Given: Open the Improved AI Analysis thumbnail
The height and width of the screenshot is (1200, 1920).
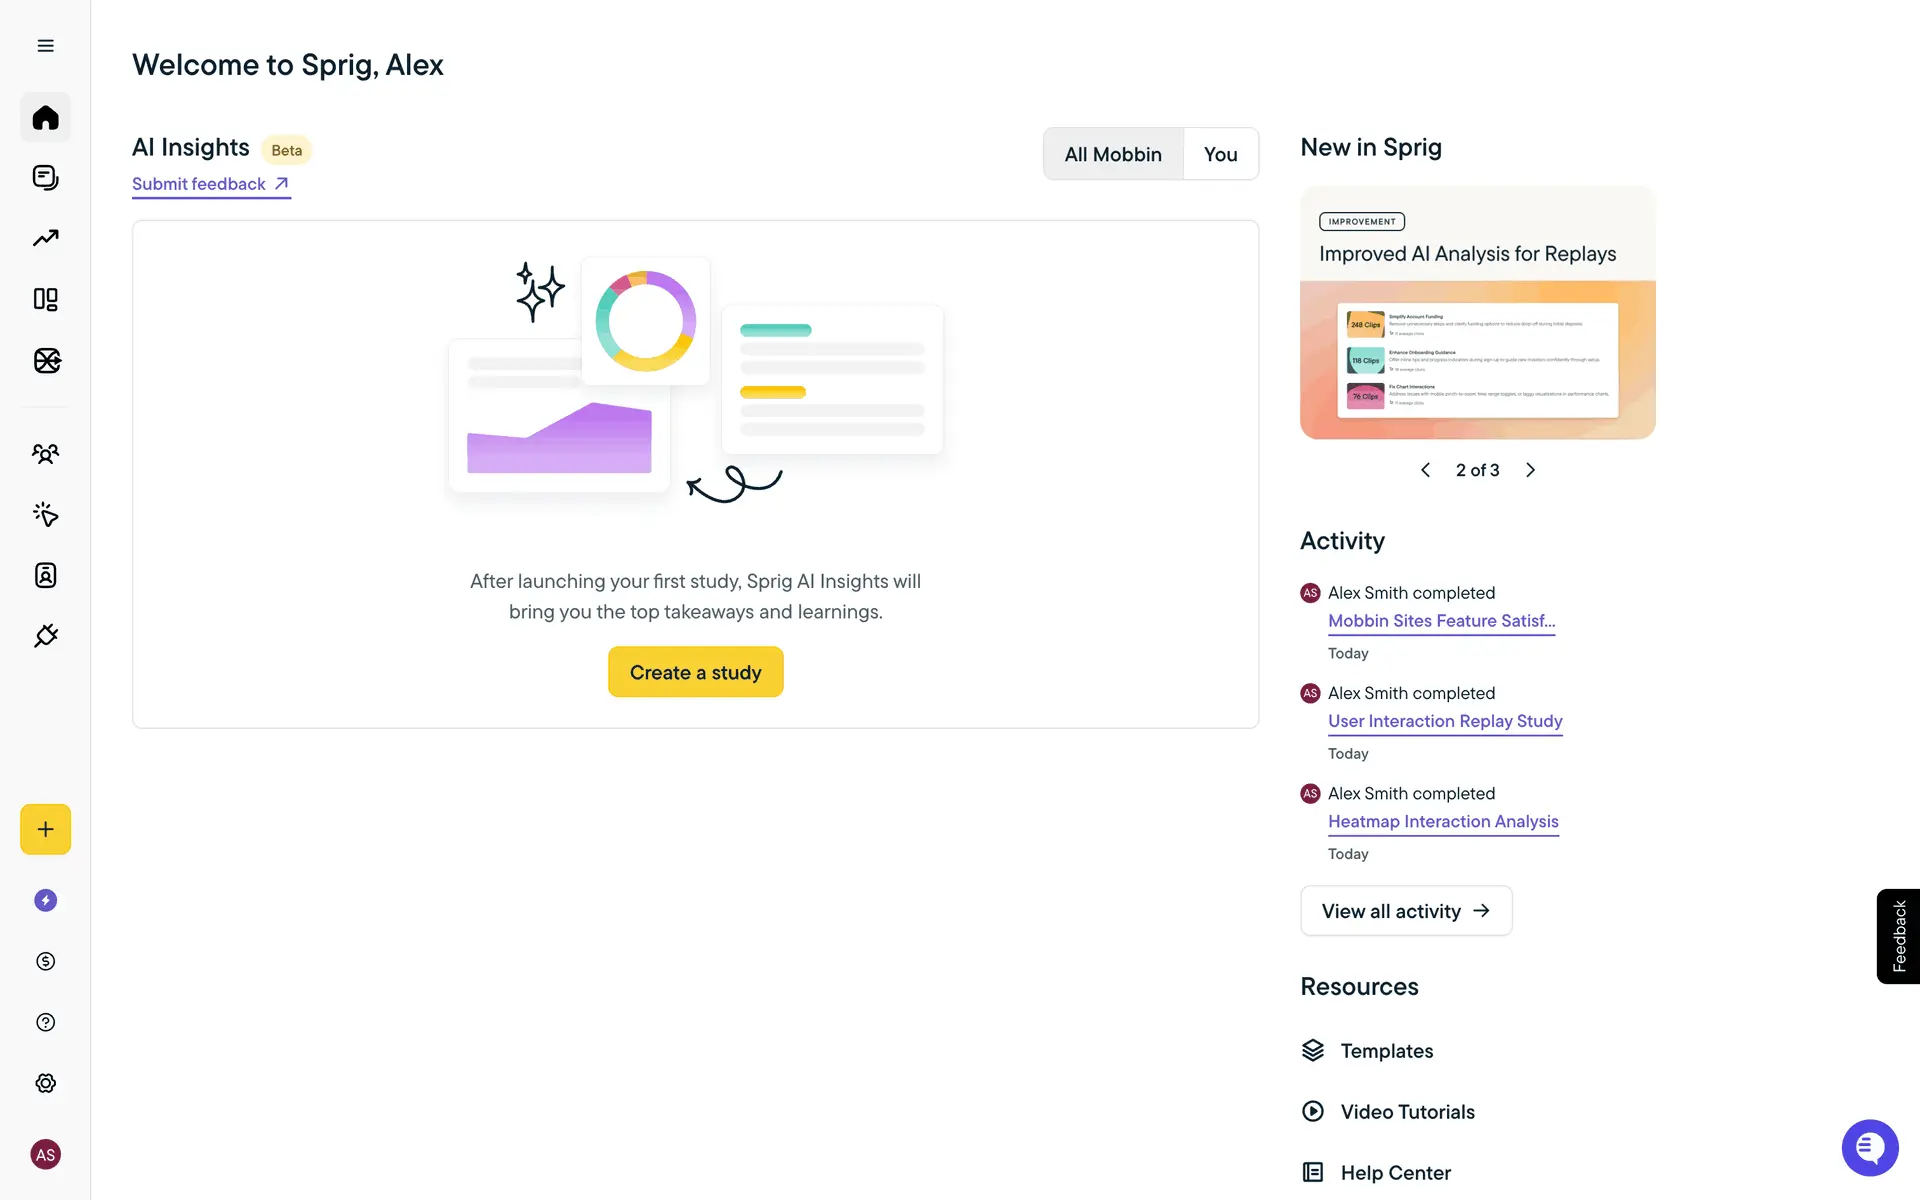Looking at the screenshot, I should click(x=1477, y=360).
